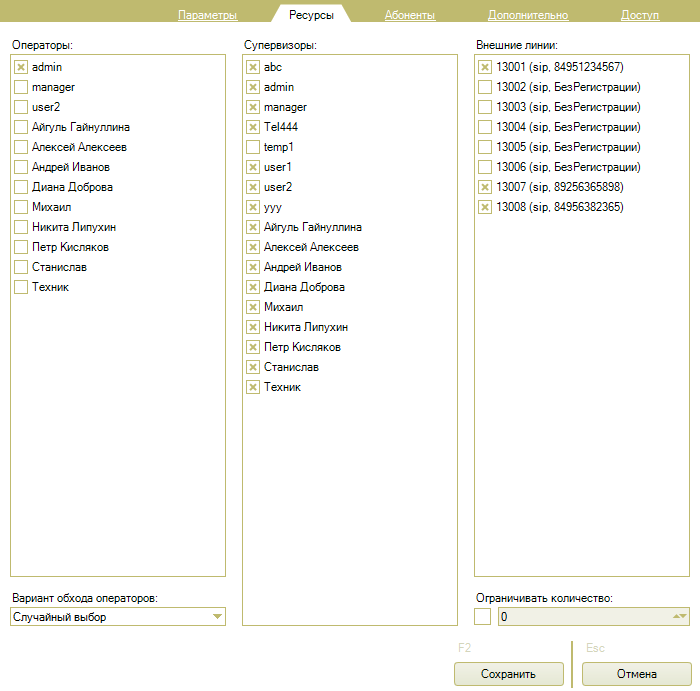Enable external line 13004
This screenshot has width=700, height=691.
pos(485,127)
